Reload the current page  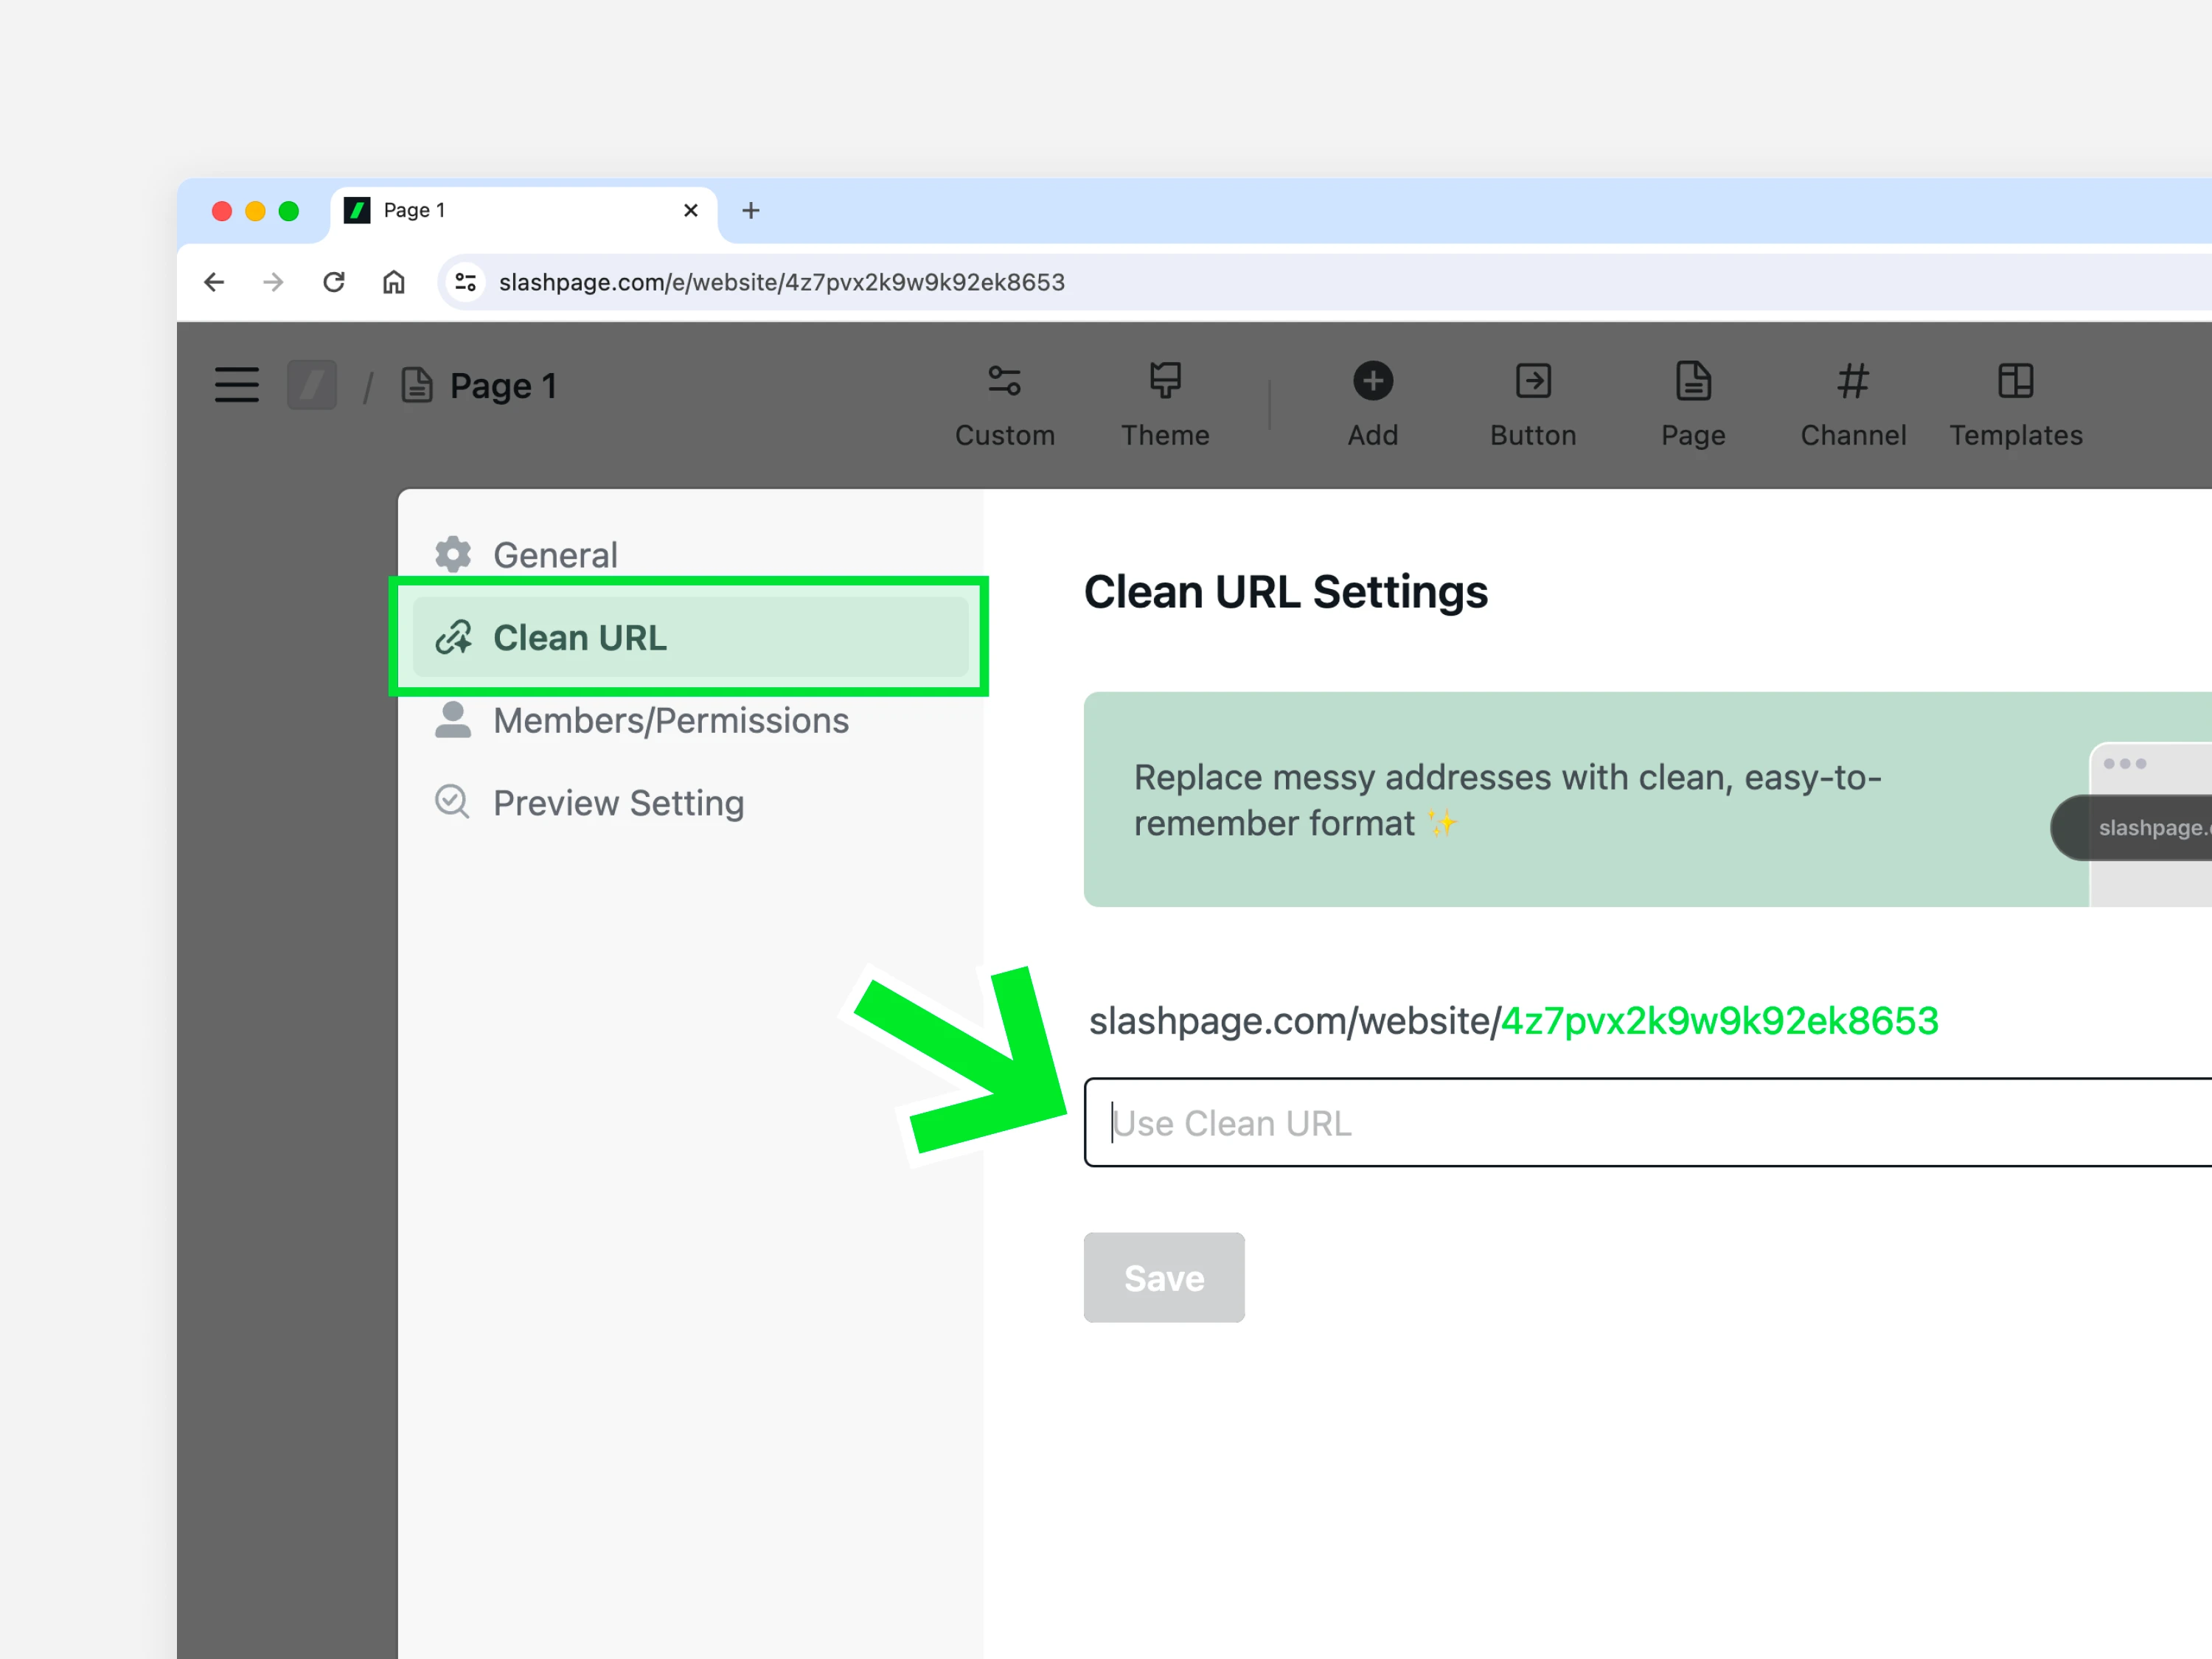click(334, 282)
